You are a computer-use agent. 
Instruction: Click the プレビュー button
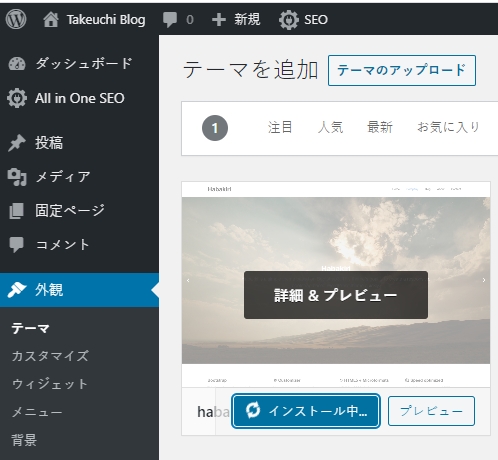431,411
